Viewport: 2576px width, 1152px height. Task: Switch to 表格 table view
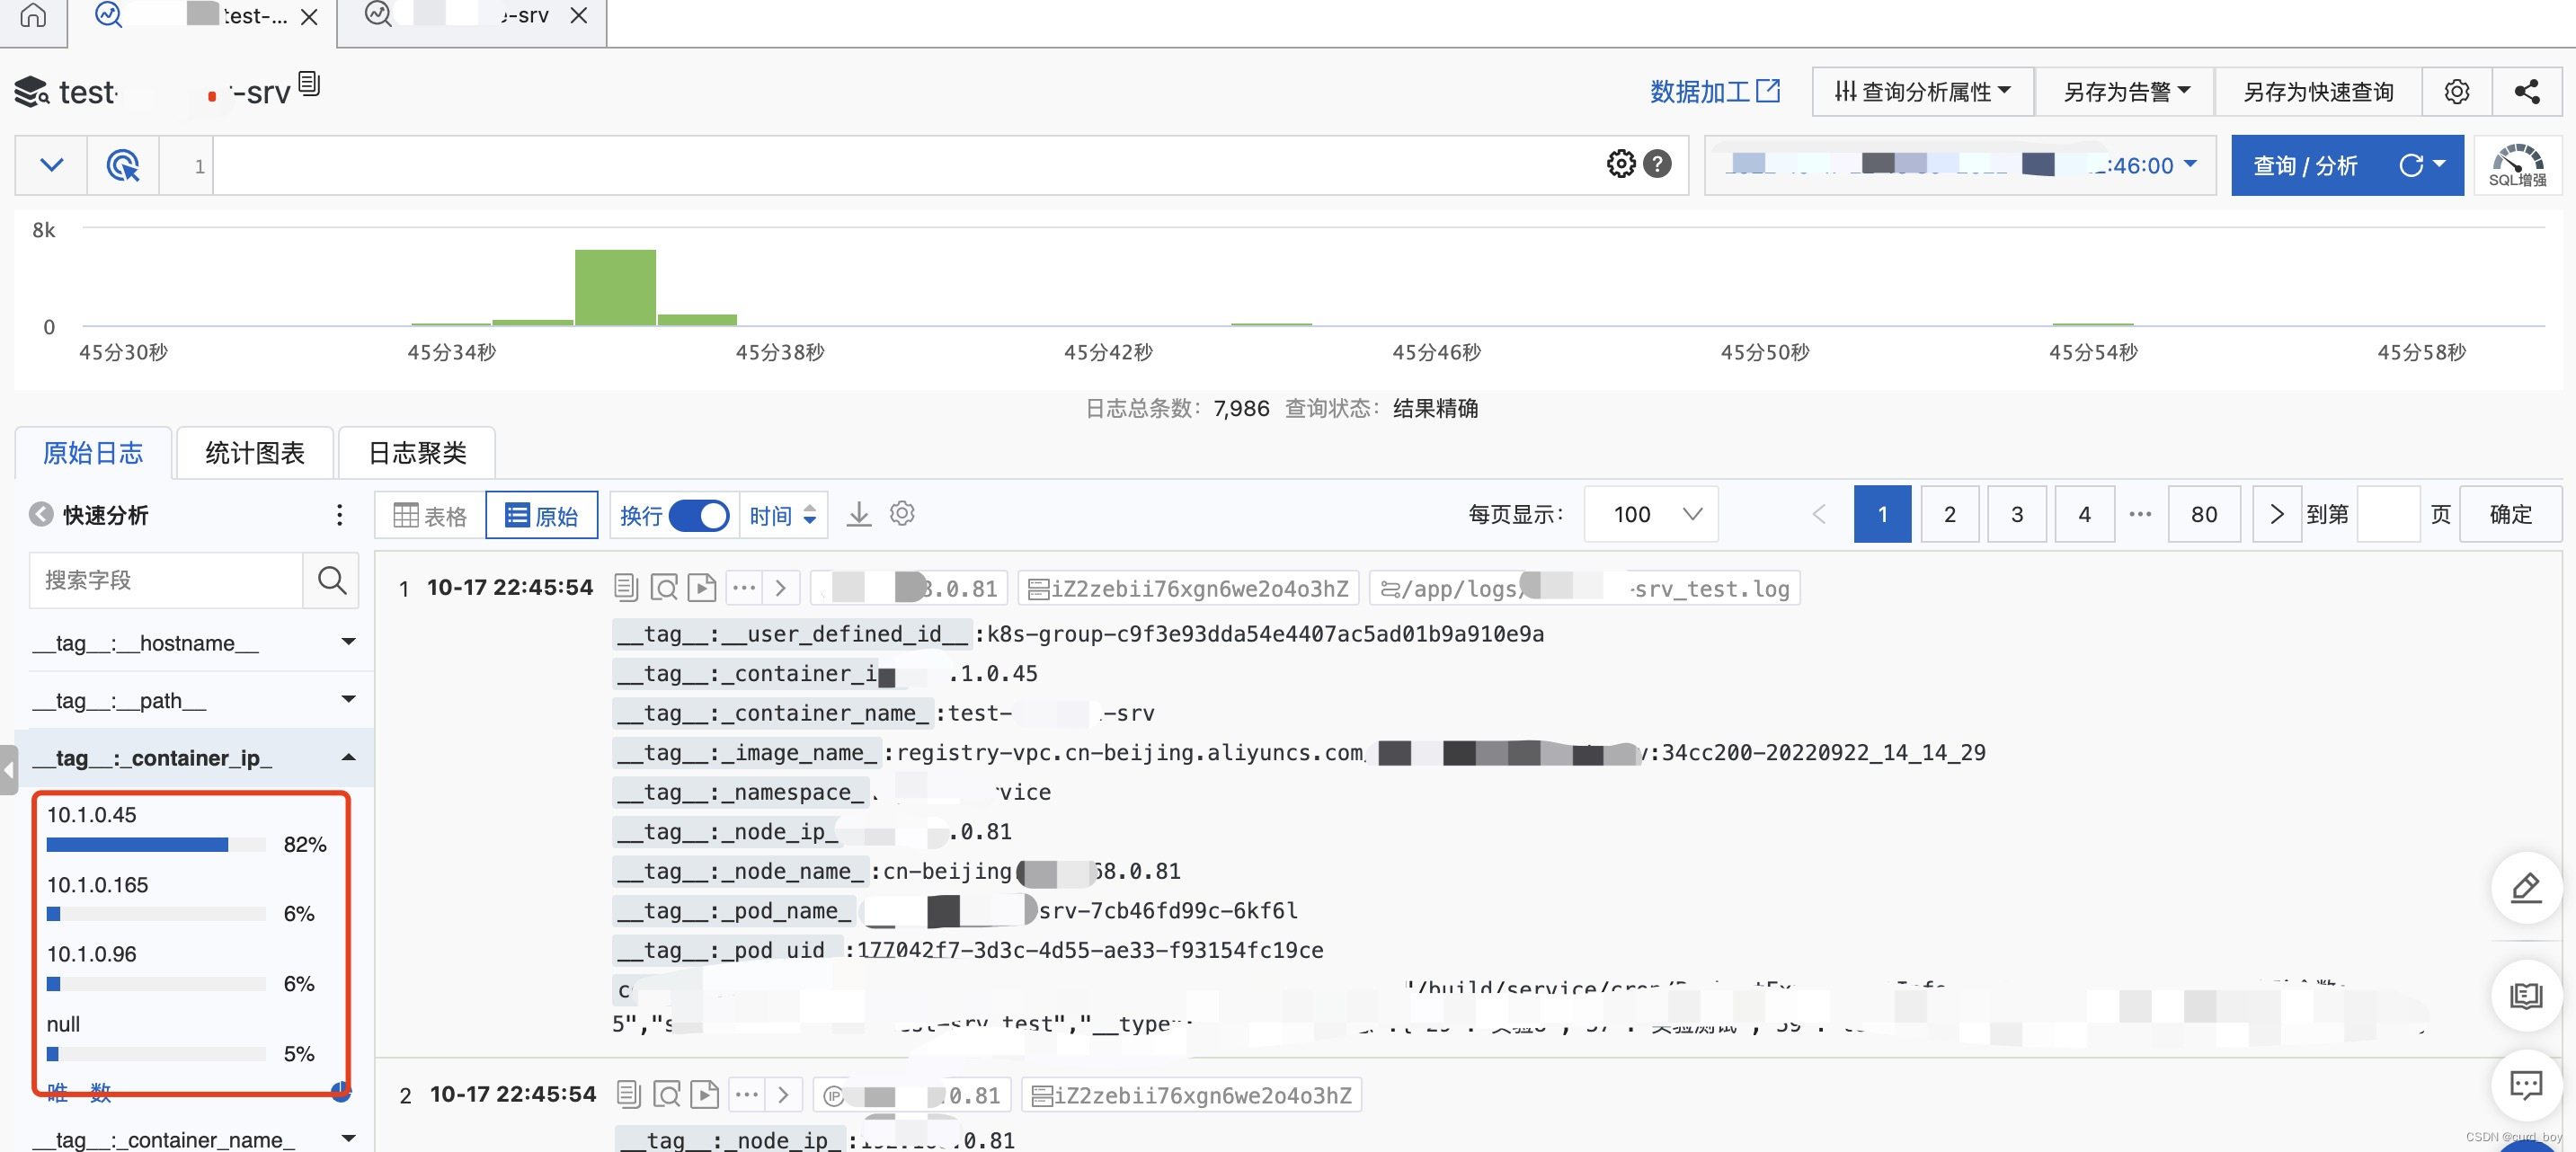coord(431,516)
